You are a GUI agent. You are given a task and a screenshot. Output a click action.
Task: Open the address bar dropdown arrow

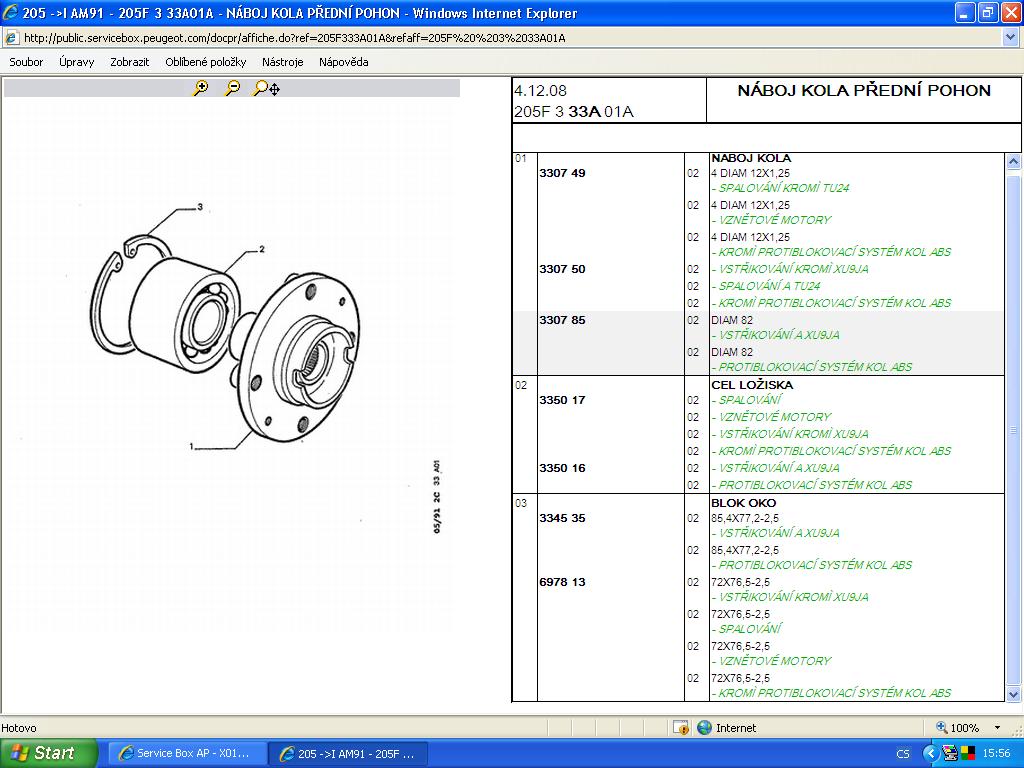pos(1010,38)
